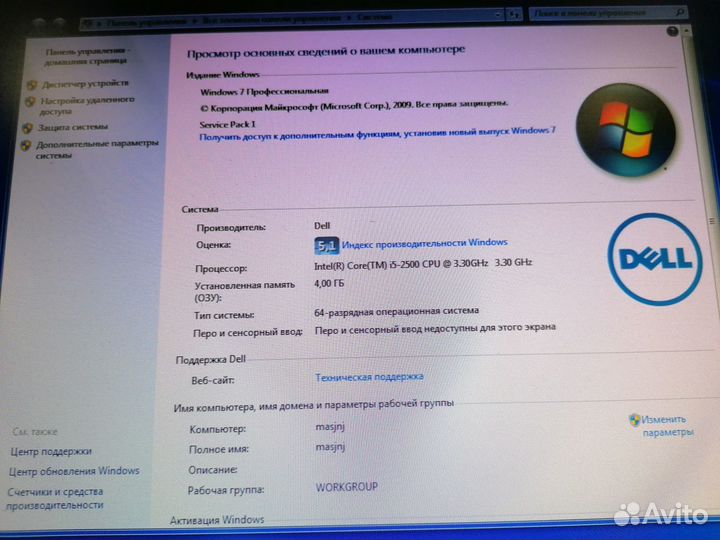Viewport: 720px width, 540px height.
Task: Click the installed memory value '4,00 ГБ'
Action: click(329, 284)
